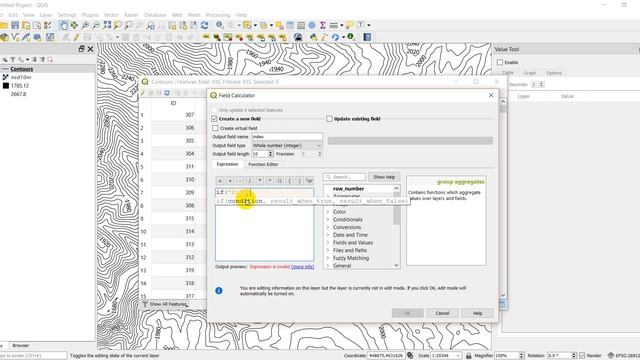Click the Pan Map to Selection icon
640x360 pixels.
point(74,25)
